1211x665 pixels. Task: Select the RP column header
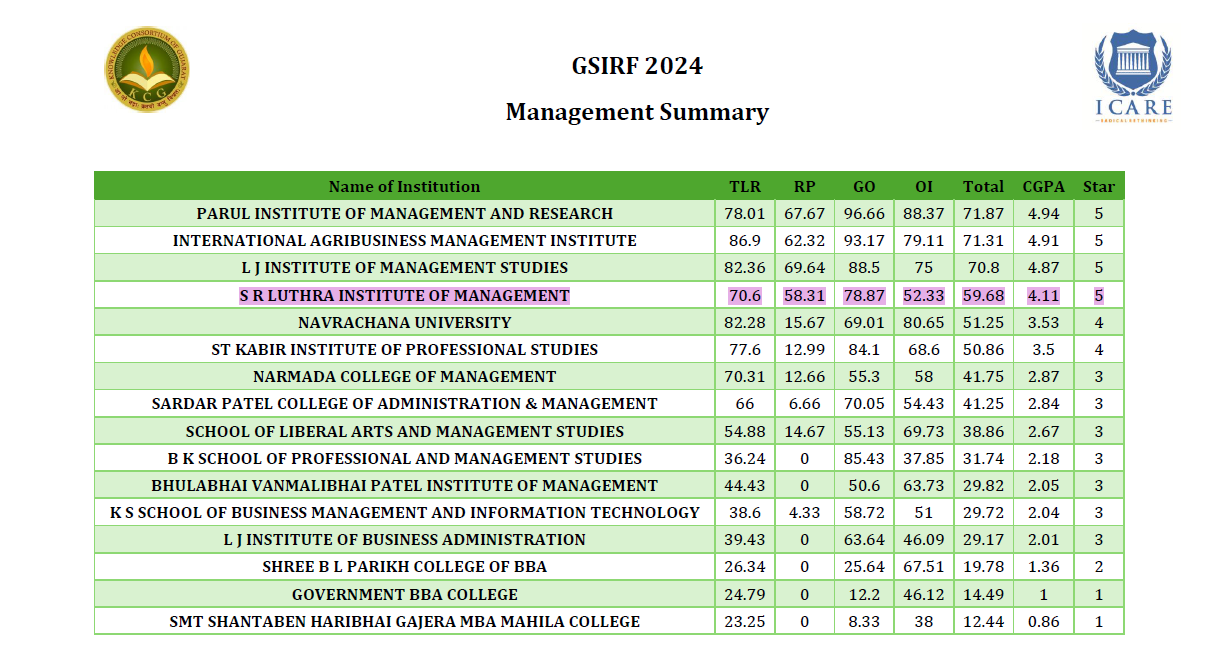(x=805, y=186)
